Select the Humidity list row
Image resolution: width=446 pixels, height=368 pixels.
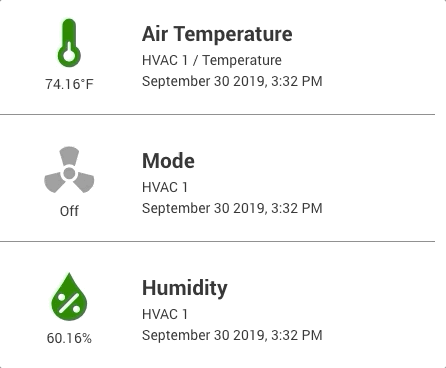(x=217, y=305)
